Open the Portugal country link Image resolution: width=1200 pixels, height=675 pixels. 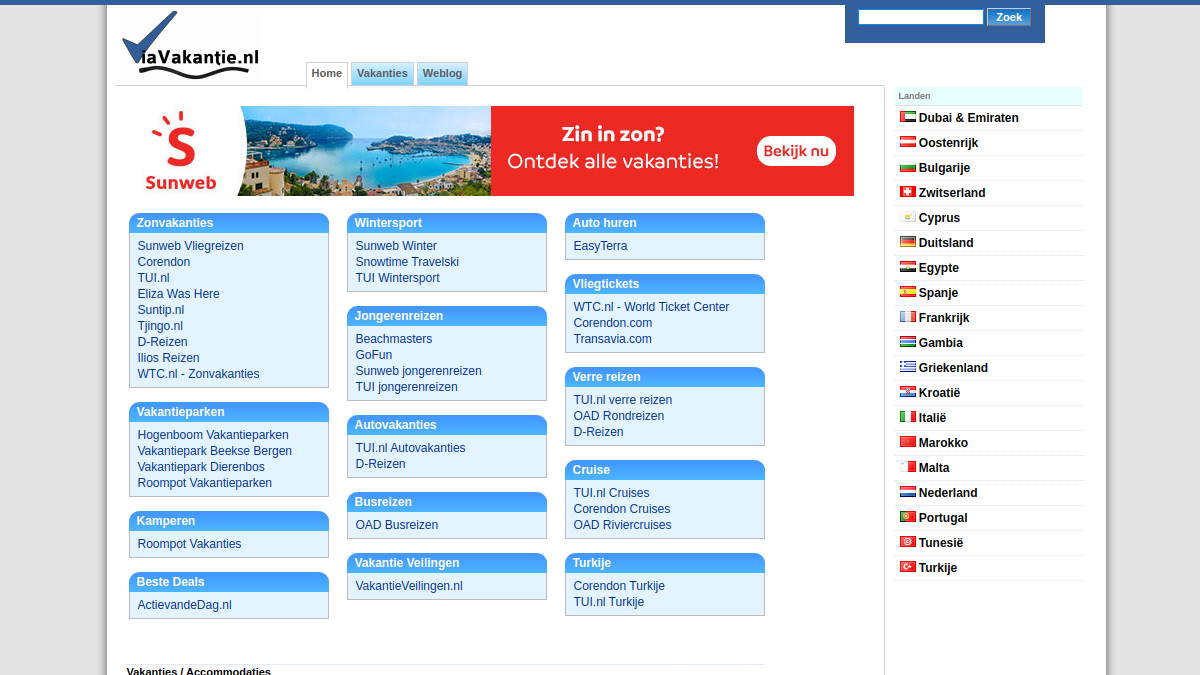943,518
